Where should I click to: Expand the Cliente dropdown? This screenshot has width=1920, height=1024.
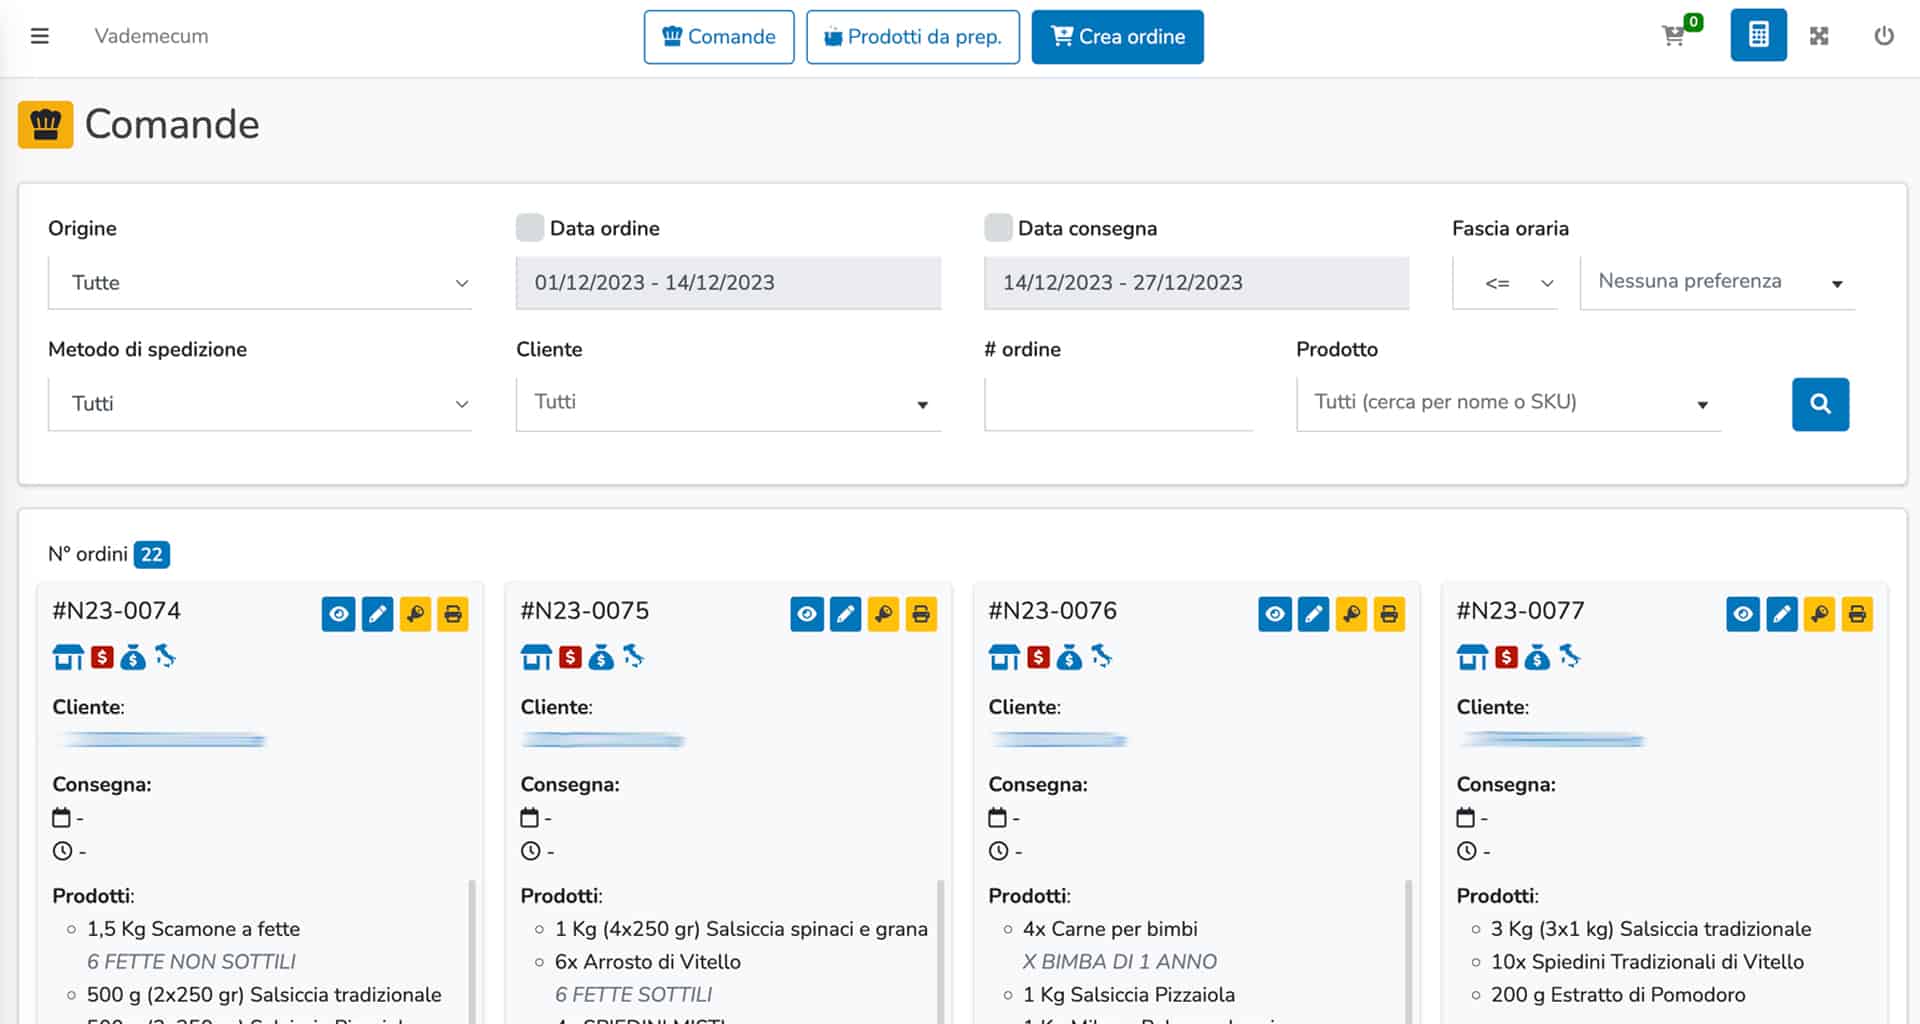tap(727, 403)
